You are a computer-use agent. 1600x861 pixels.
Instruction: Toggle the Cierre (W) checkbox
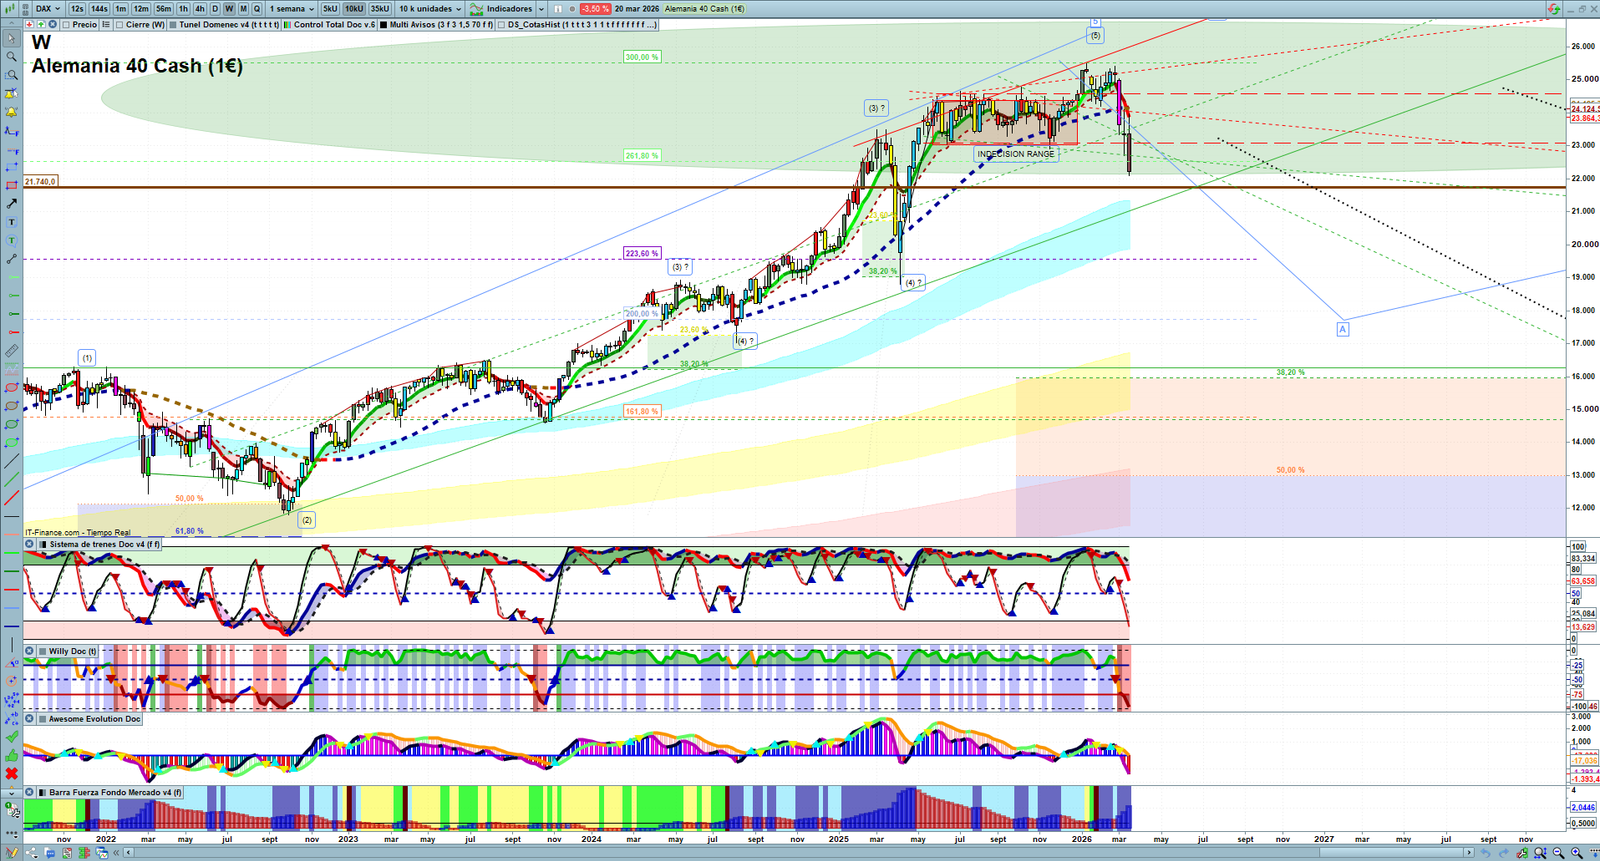[120, 24]
